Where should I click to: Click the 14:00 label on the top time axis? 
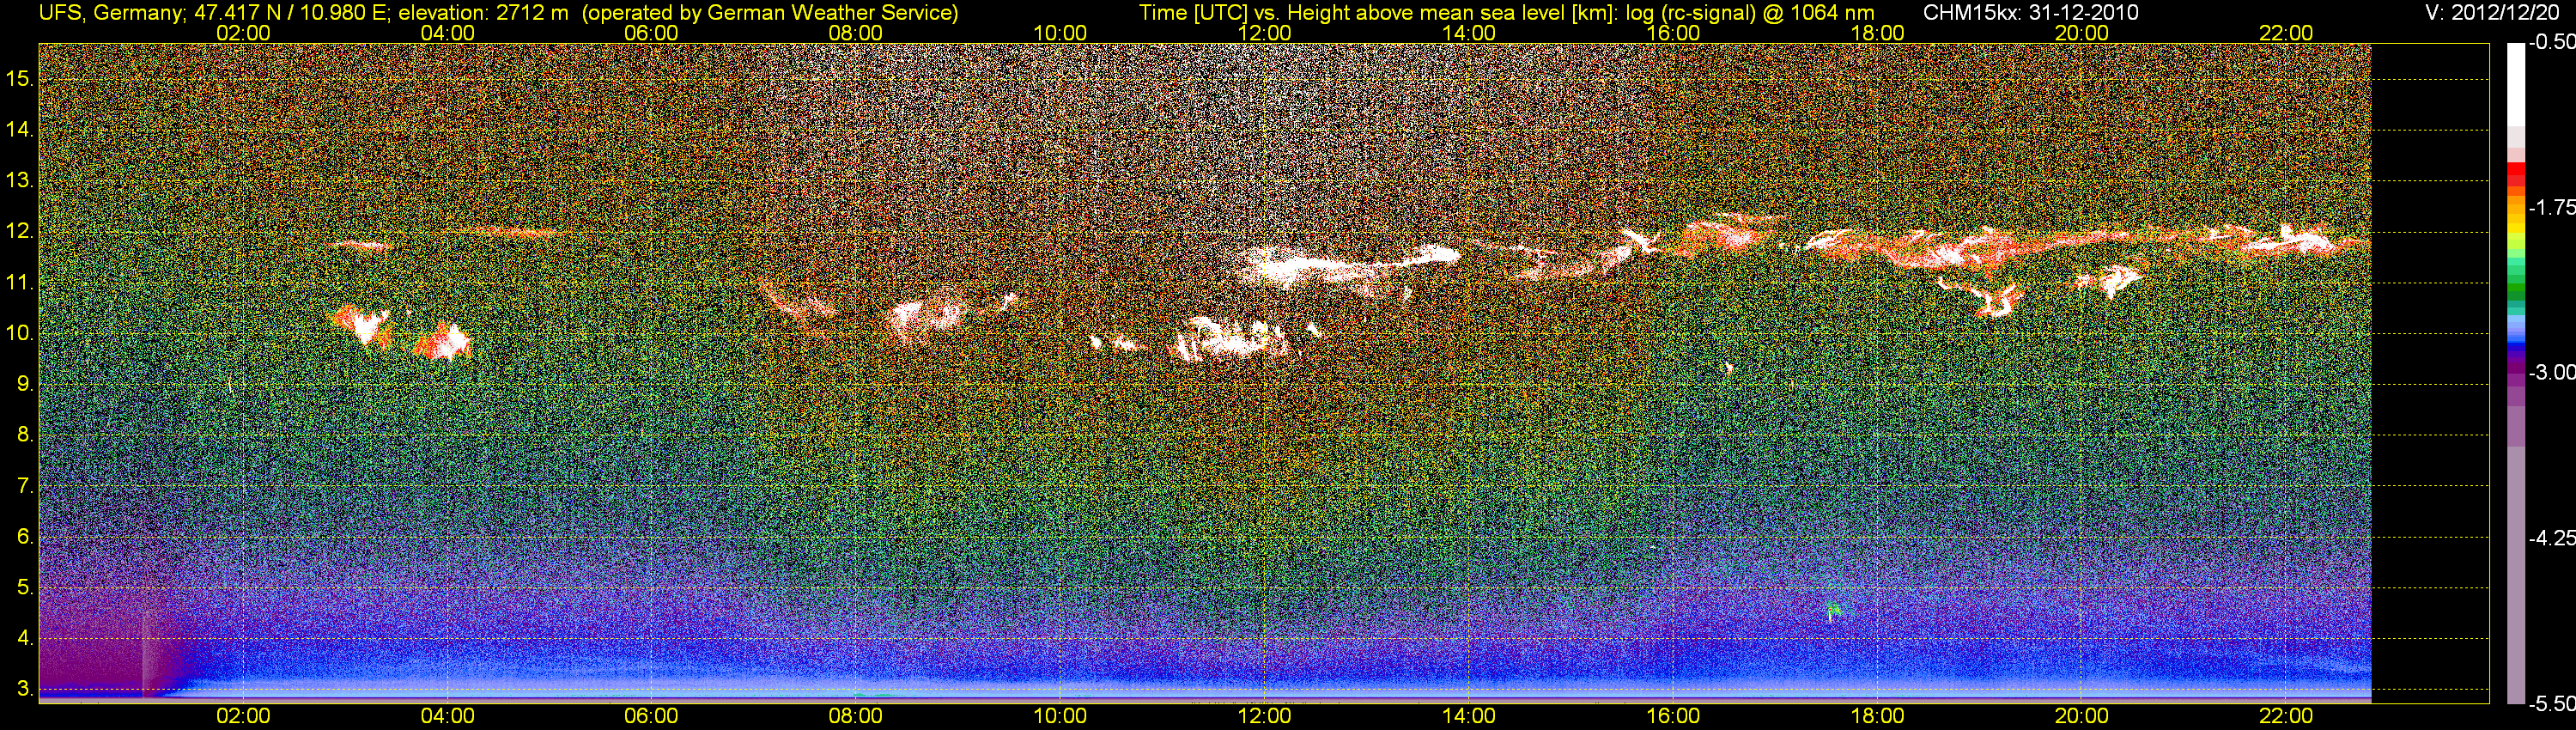(1469, 33)
